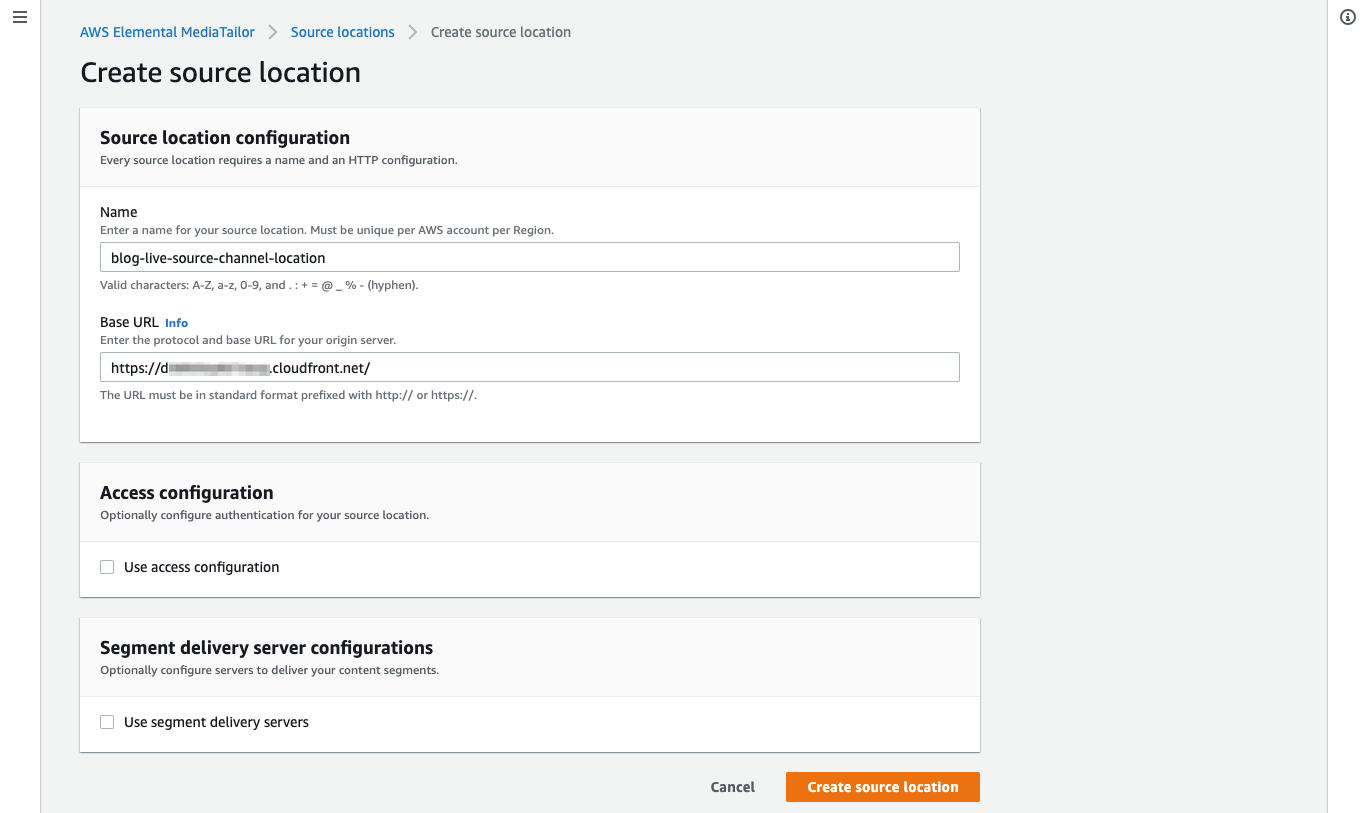Click the 'Create source location' page title
Viewport: 1368px width, 813px height.
(221, 73)
